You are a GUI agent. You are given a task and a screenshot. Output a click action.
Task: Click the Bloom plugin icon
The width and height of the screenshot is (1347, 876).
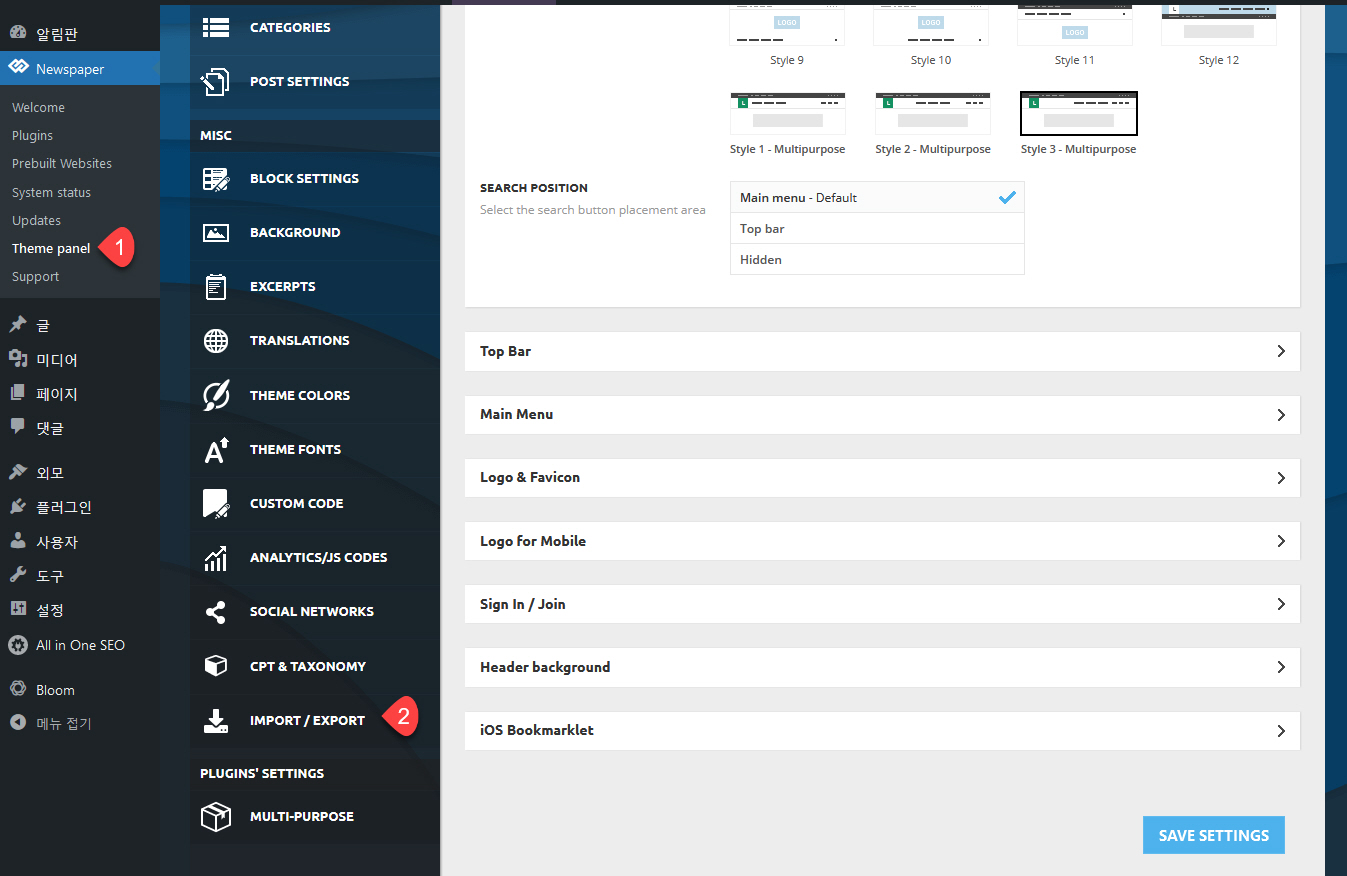pos(18,689)
